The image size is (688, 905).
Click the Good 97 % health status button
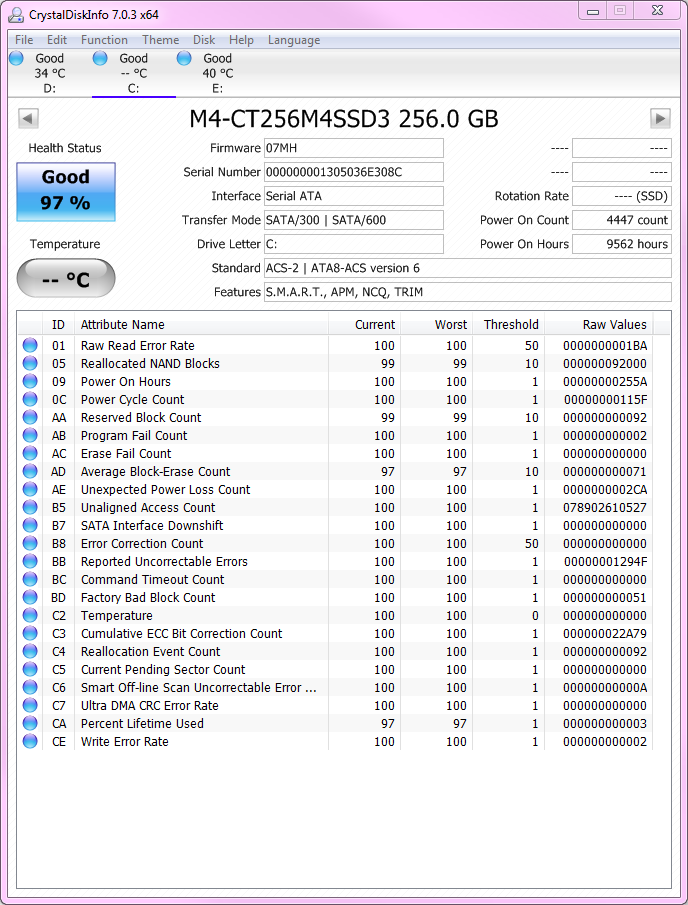[66, 192]
